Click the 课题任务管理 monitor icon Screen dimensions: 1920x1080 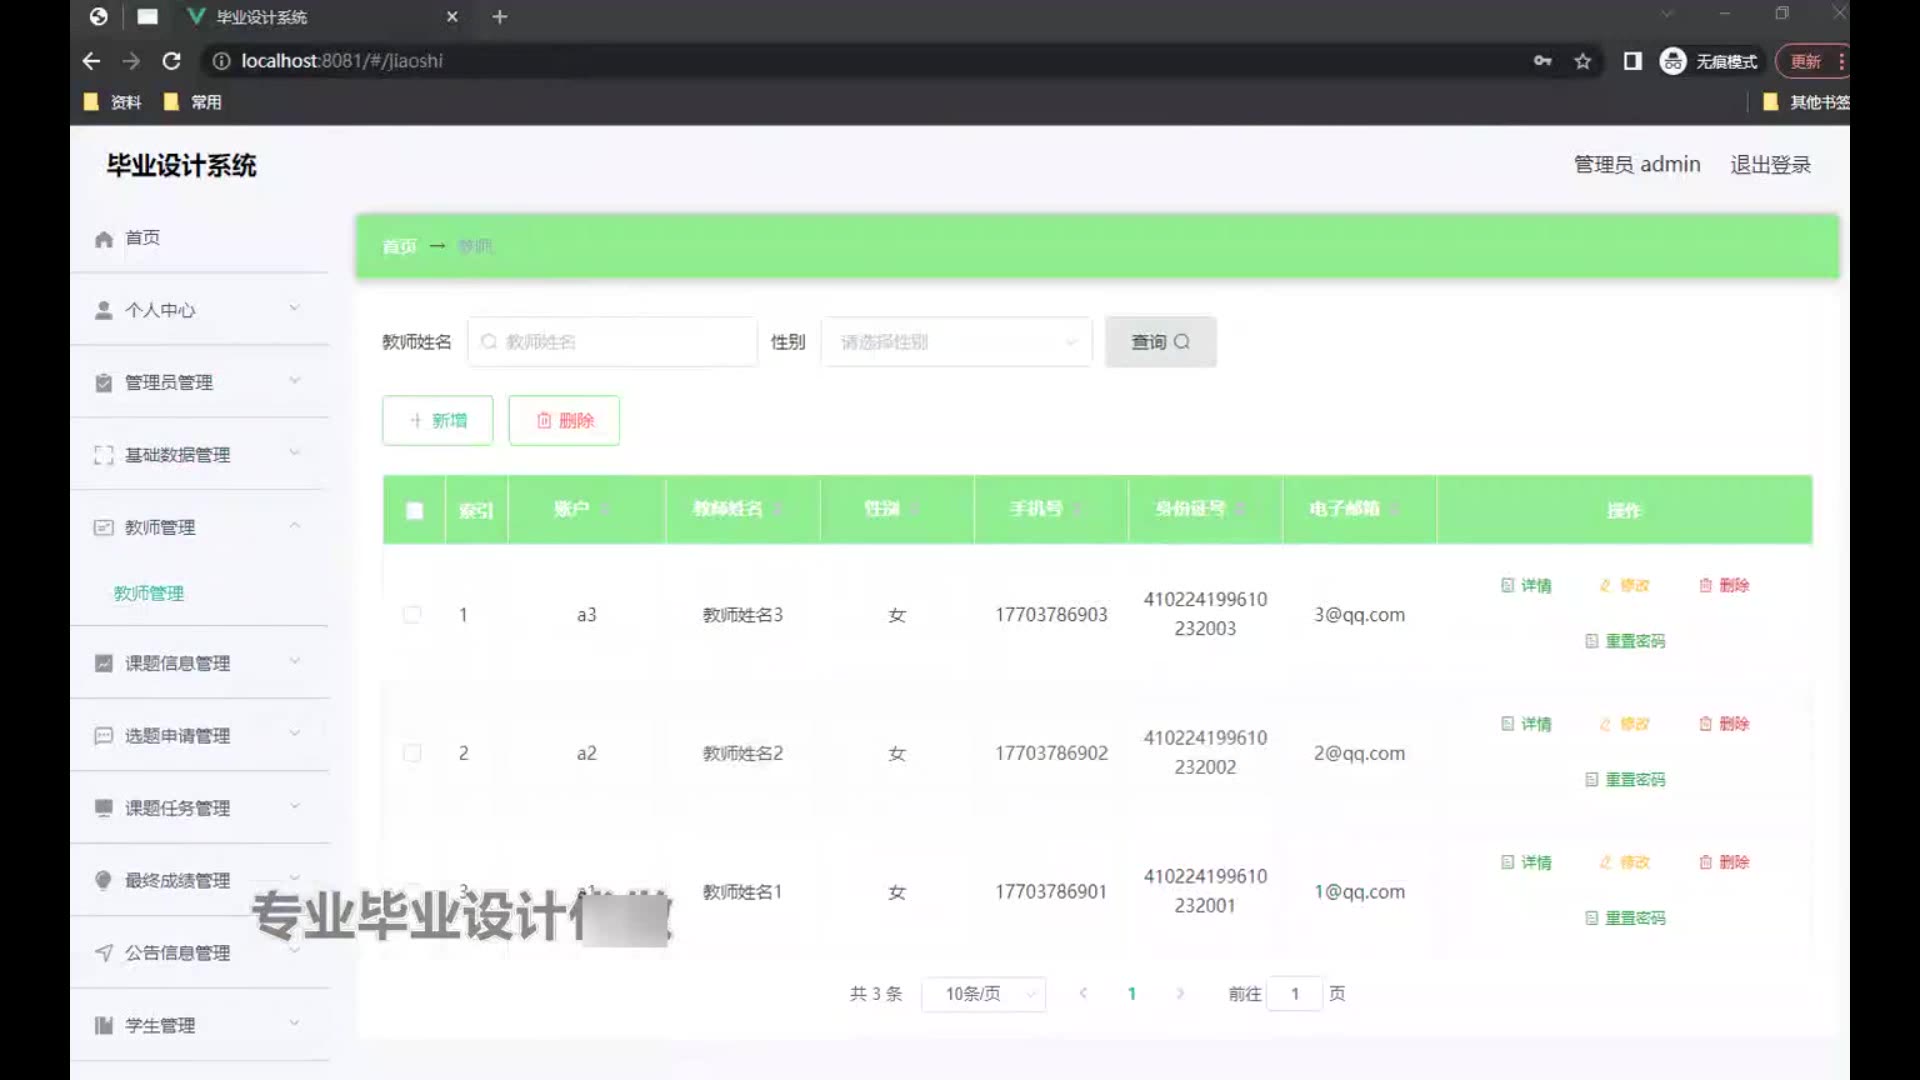point(103,808)
